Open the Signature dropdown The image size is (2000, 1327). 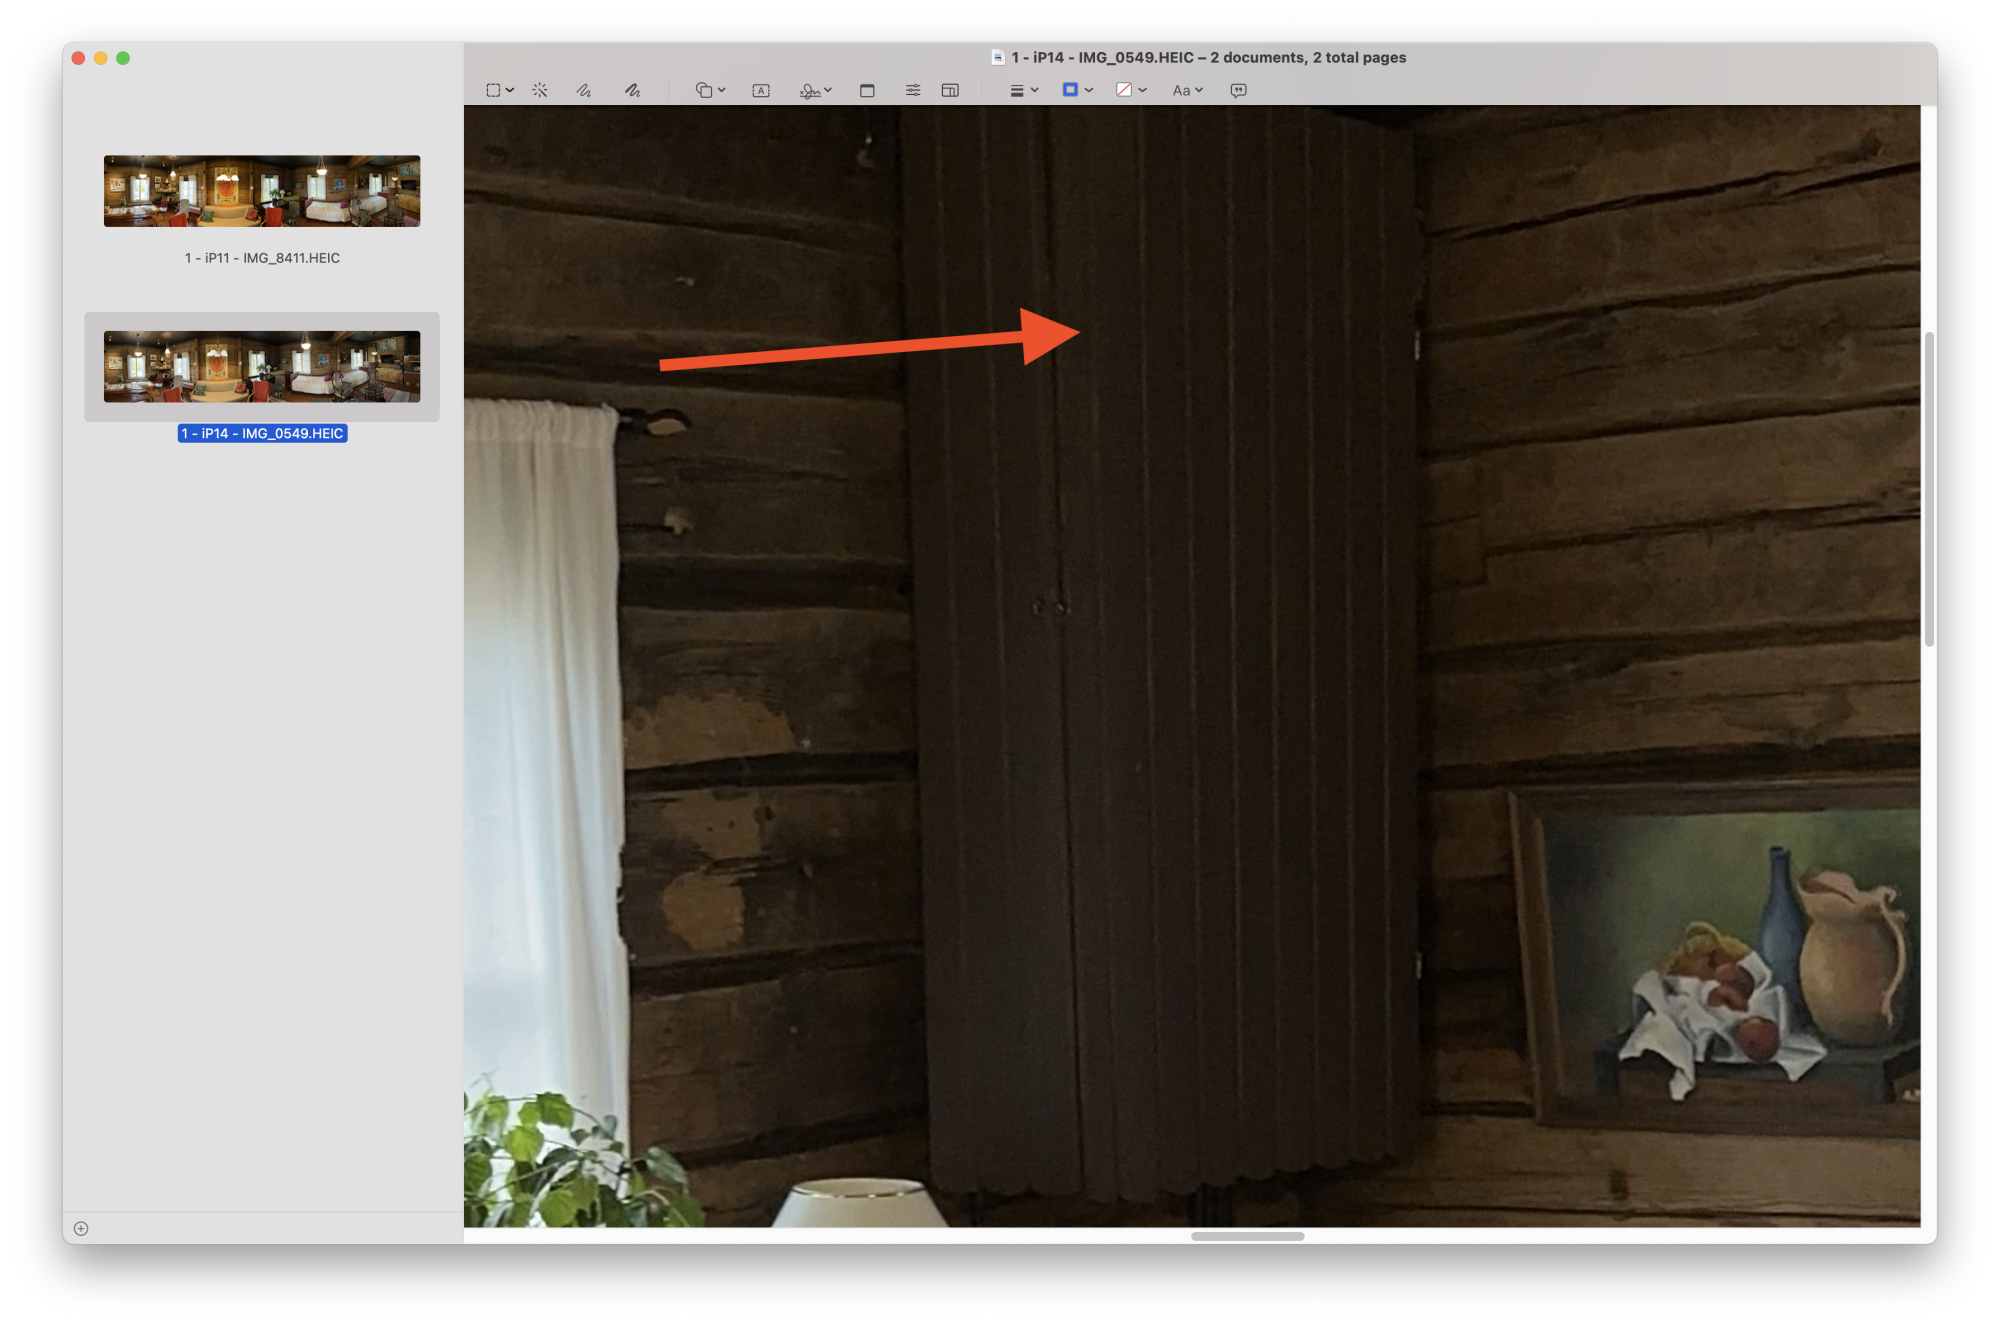(815, 90)
